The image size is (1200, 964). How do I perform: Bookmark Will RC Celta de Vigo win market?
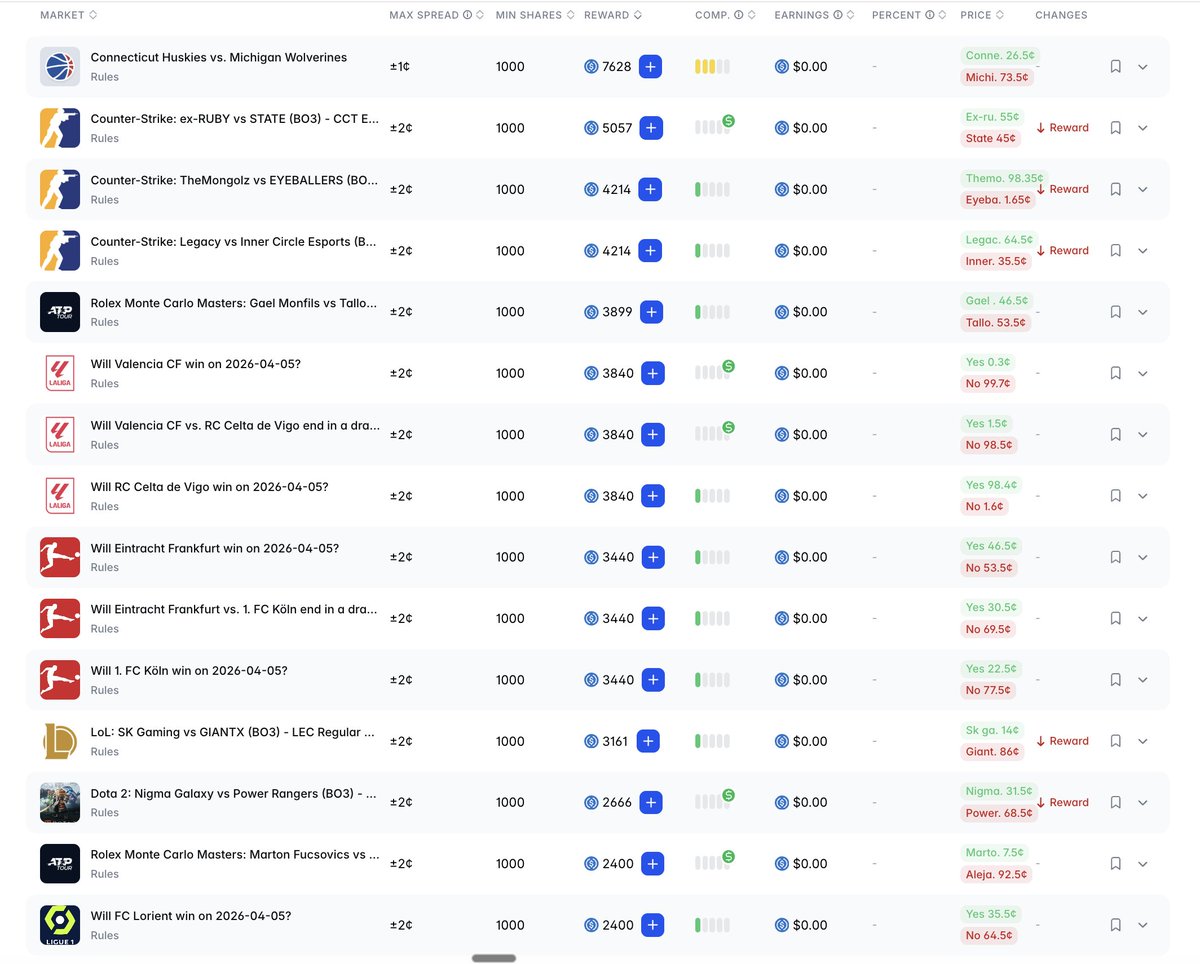pos(1115,496)
